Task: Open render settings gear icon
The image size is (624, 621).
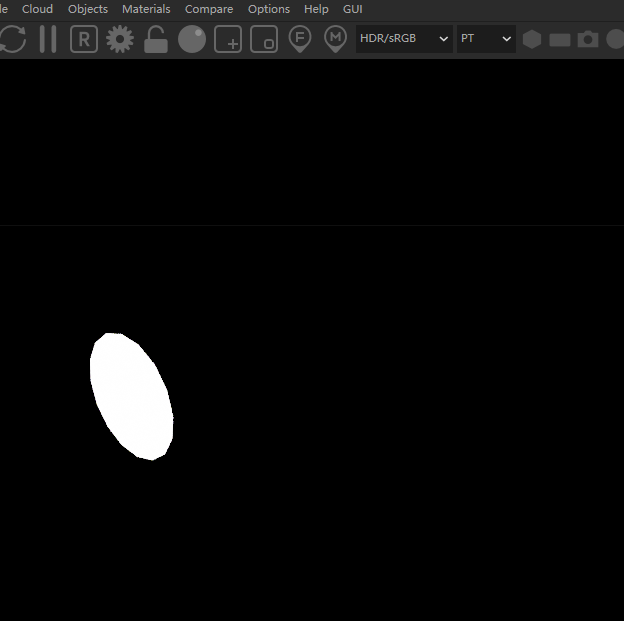Action: tap(120, 39)
